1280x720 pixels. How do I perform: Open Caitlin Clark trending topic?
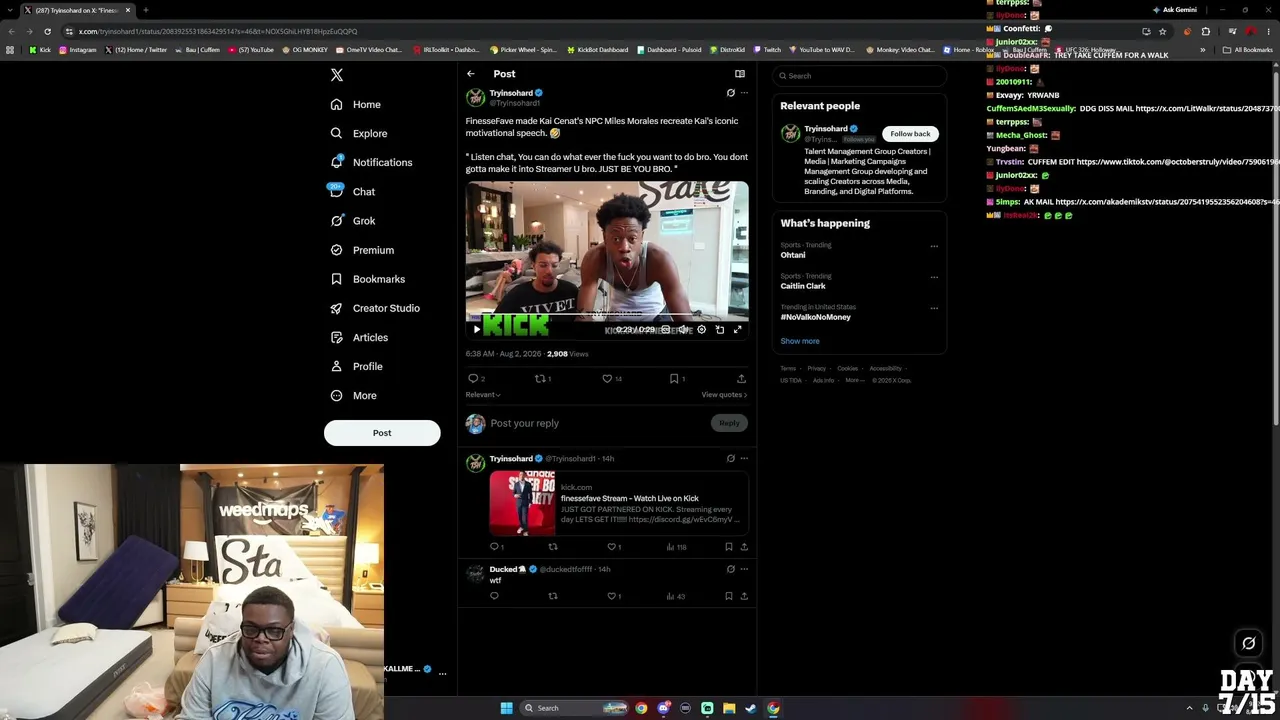[x=803, y=286]
